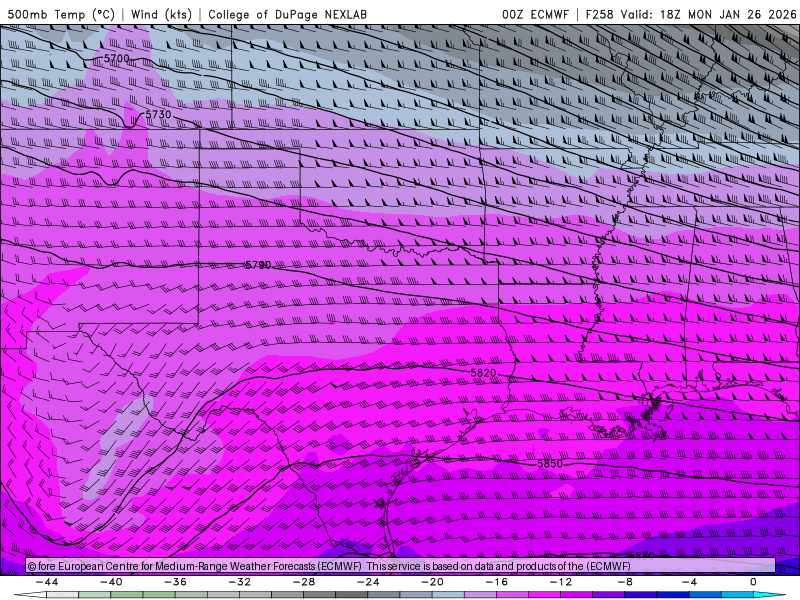Viewport: 800px width, 600px height.
Task: Click the ECMWF copyright notice banner
Action: 401,566
